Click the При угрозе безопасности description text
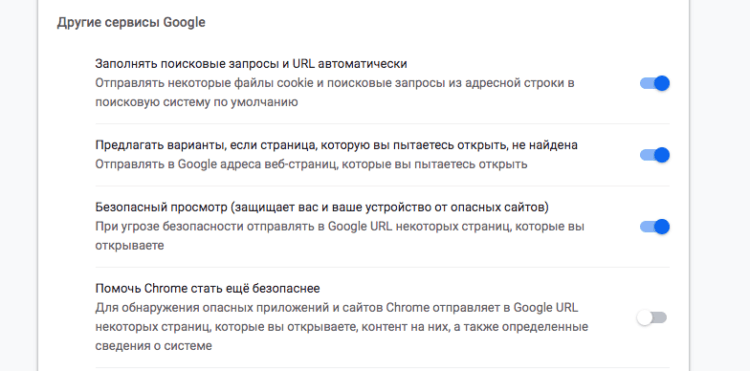Image resolution: width=750 pixels, height=371 pixels. (x=340, y=236)
